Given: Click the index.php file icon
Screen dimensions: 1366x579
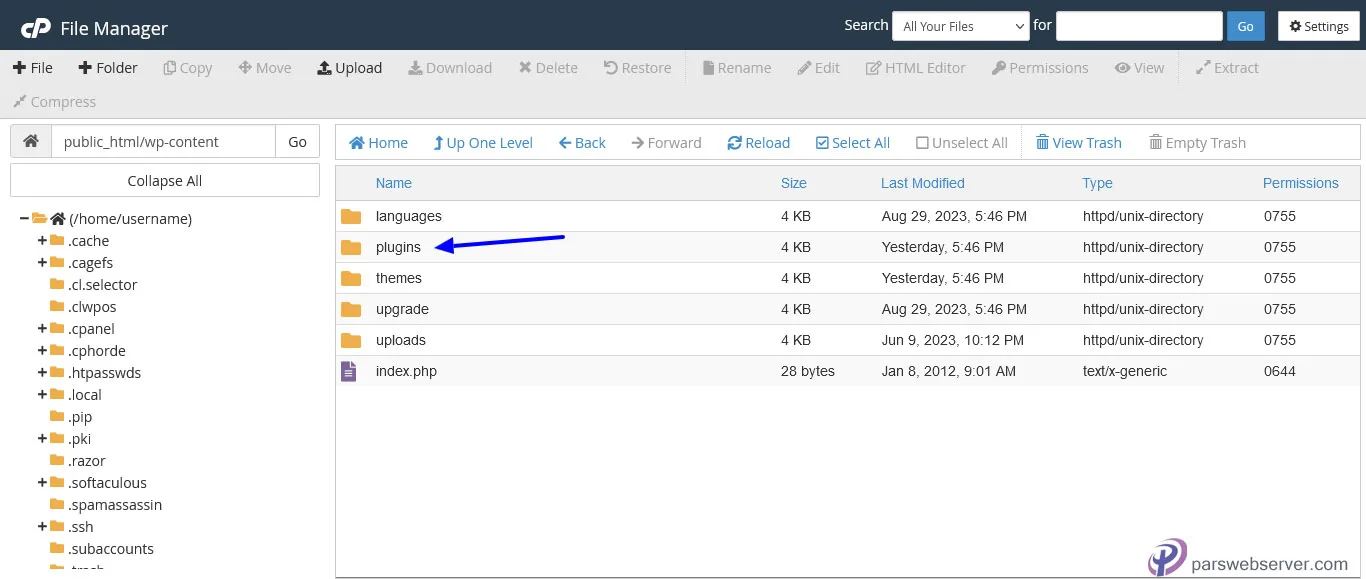Looking at the screenshot, I should tap(349, 371).
